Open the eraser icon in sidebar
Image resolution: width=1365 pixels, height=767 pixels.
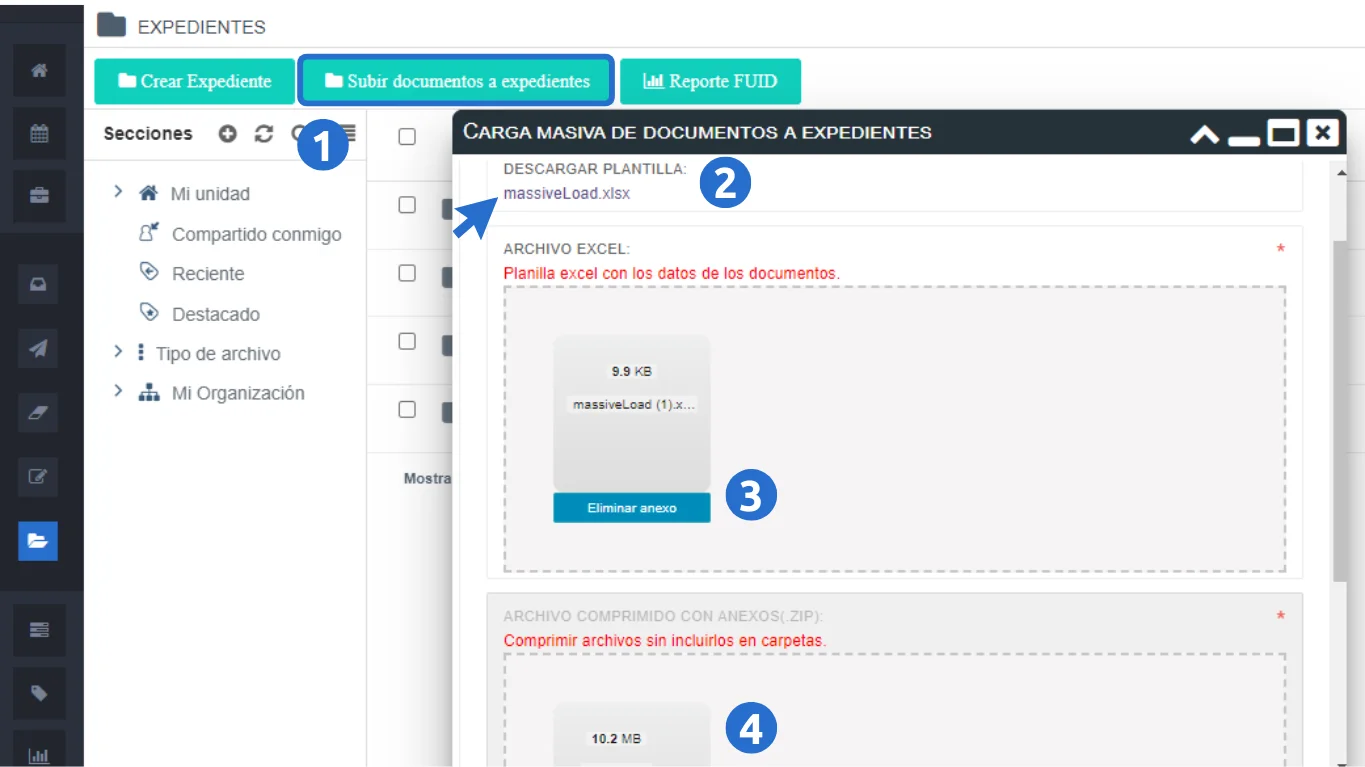[x=38, y=413]
